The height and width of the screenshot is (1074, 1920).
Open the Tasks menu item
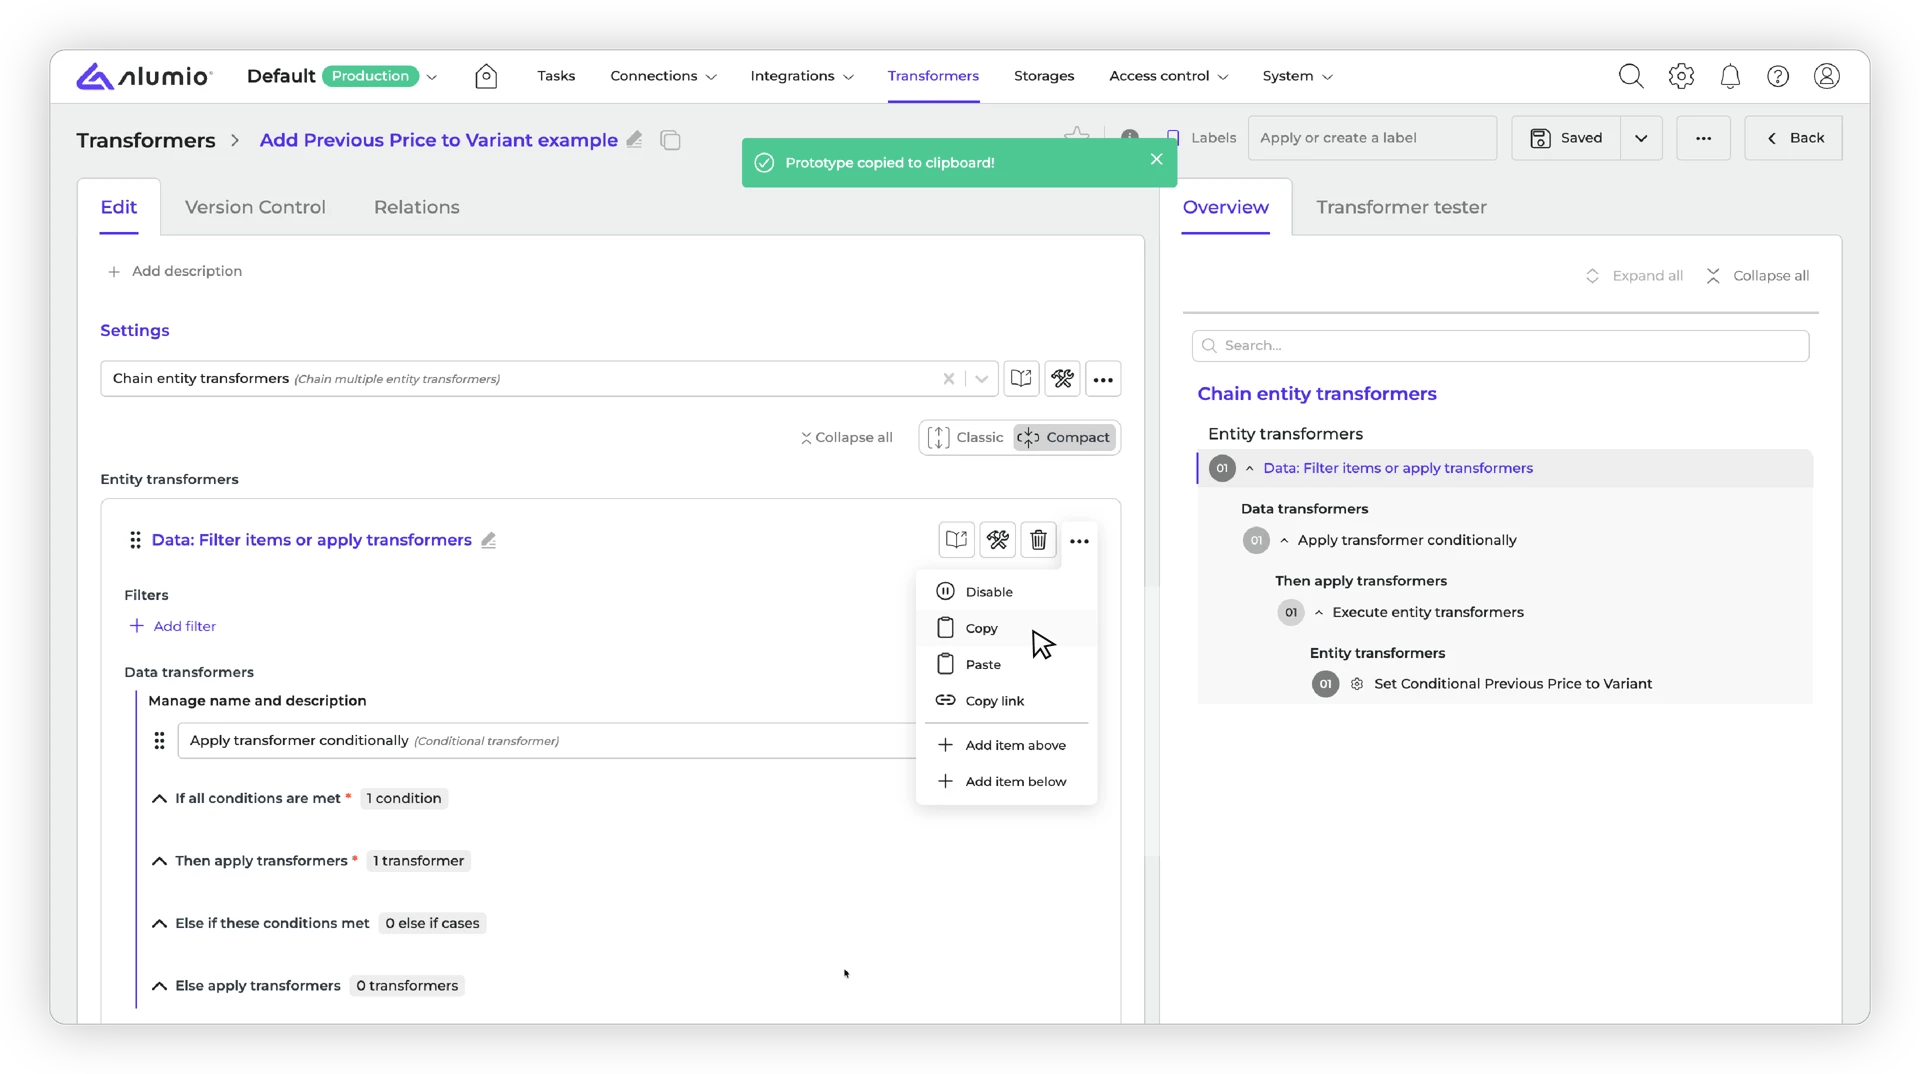coord(556,76)
